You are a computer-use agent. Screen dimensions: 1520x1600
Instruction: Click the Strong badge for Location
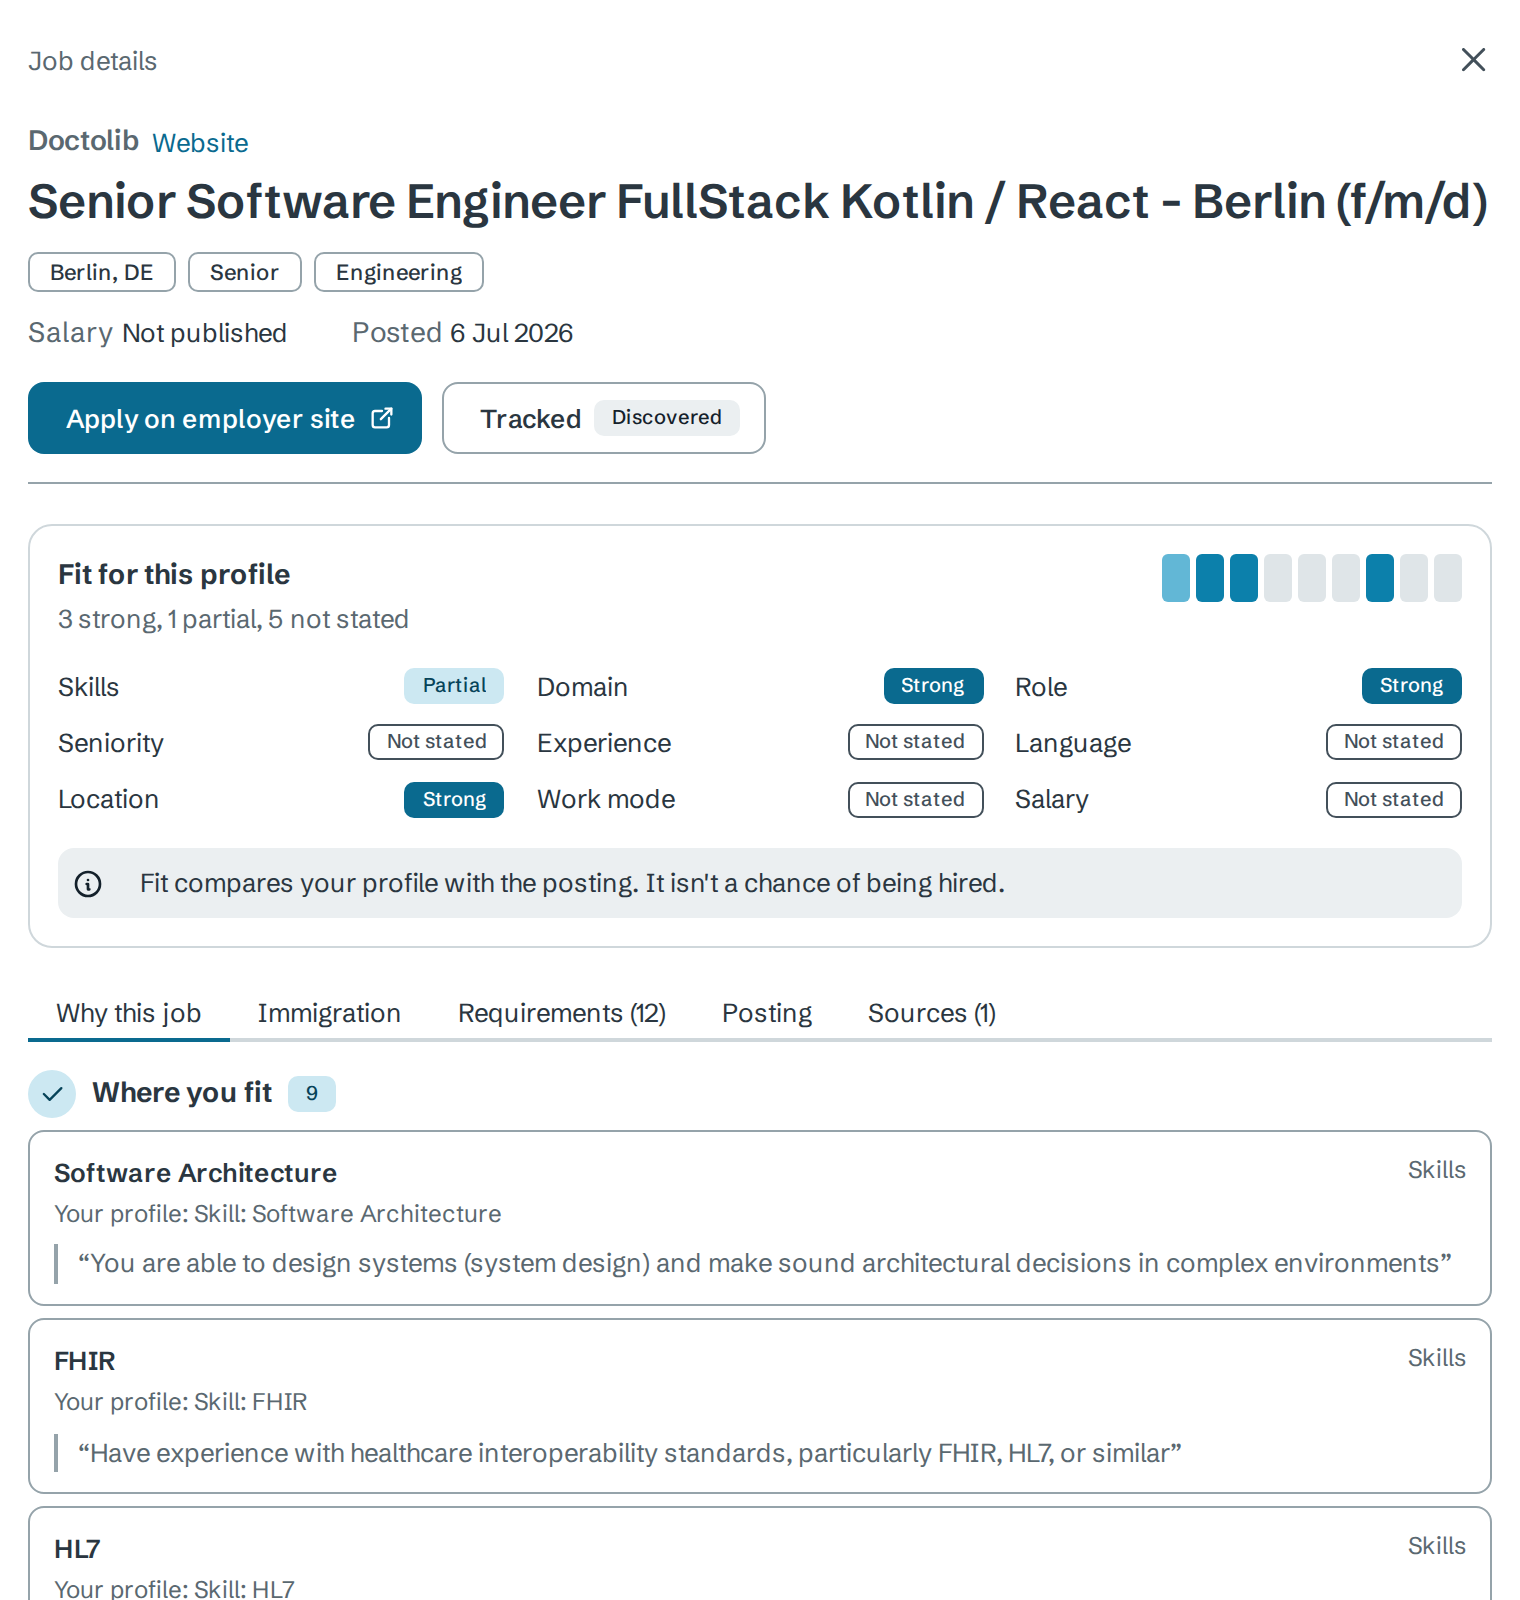(x=454, y=800)
